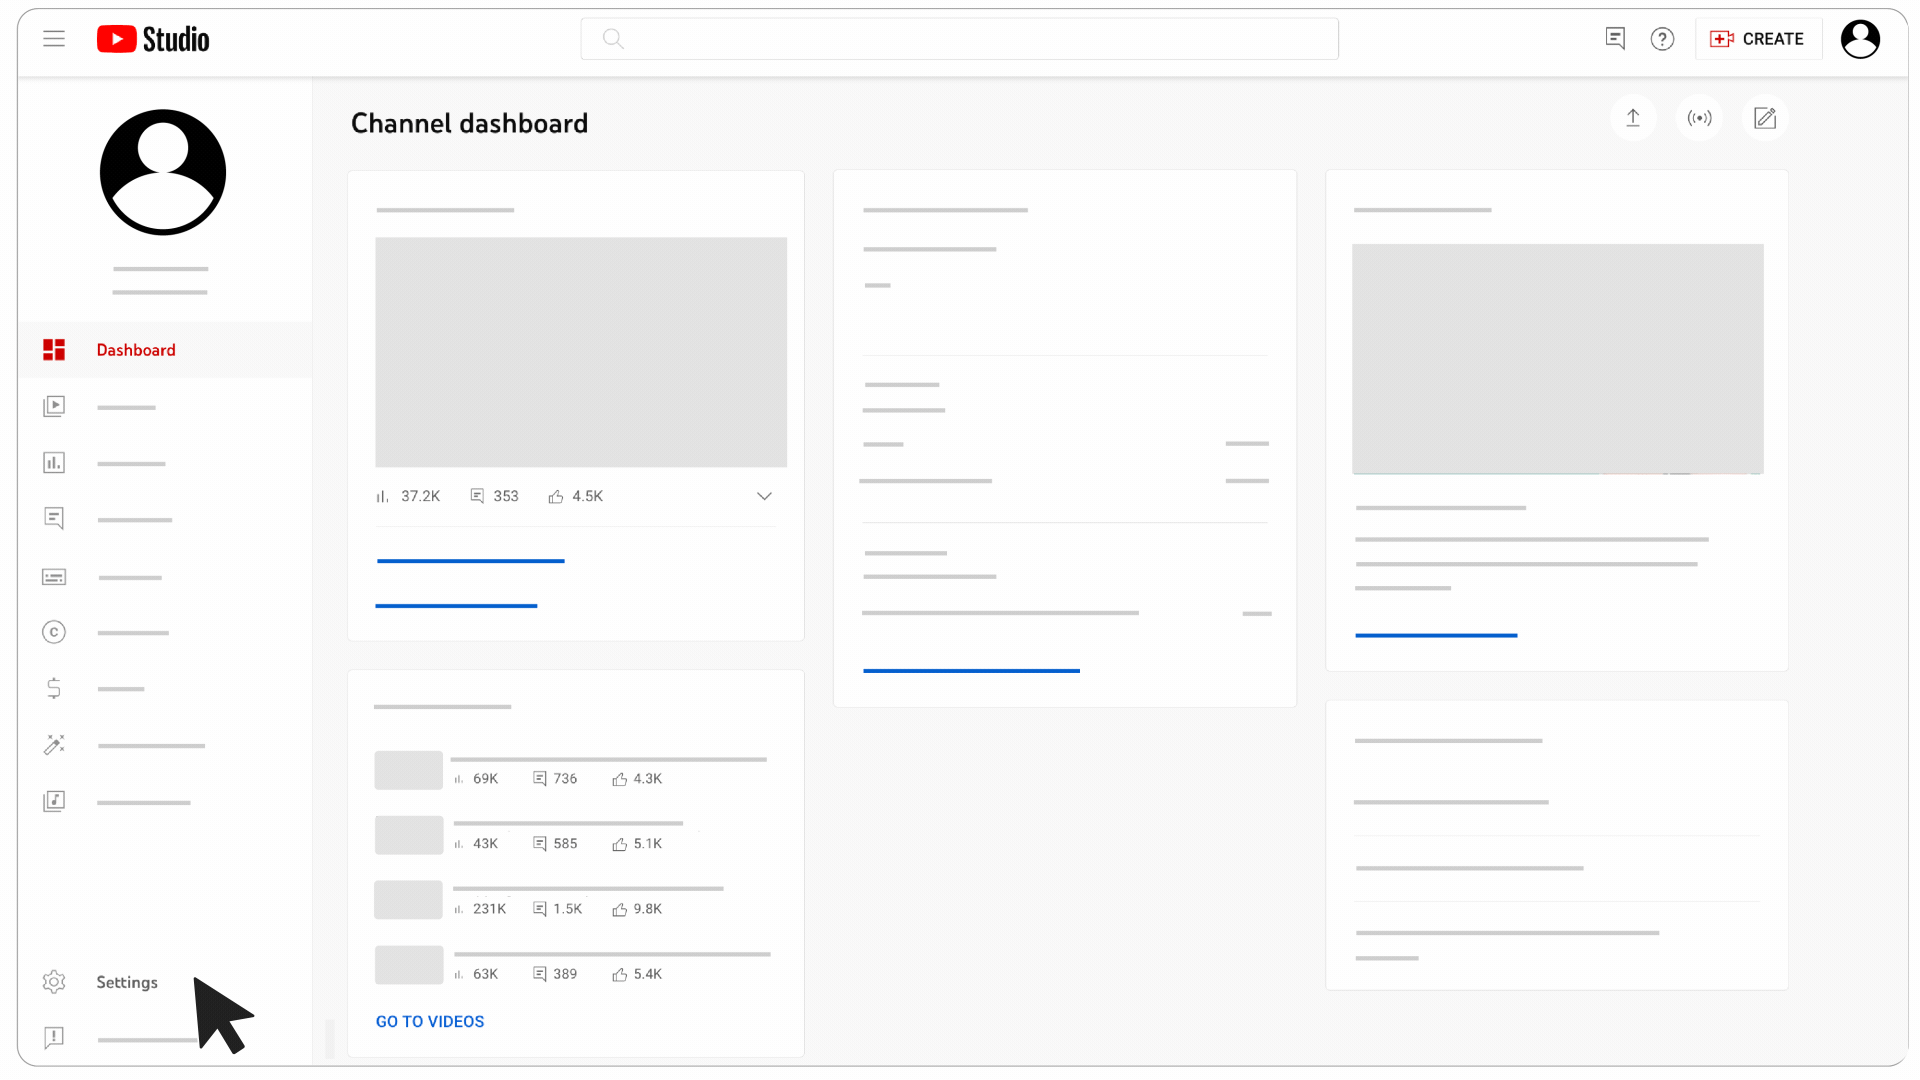Screen dimensions: 1920x1080
Task: Click the Monetization dollar icon
Action: coord(54,688)
